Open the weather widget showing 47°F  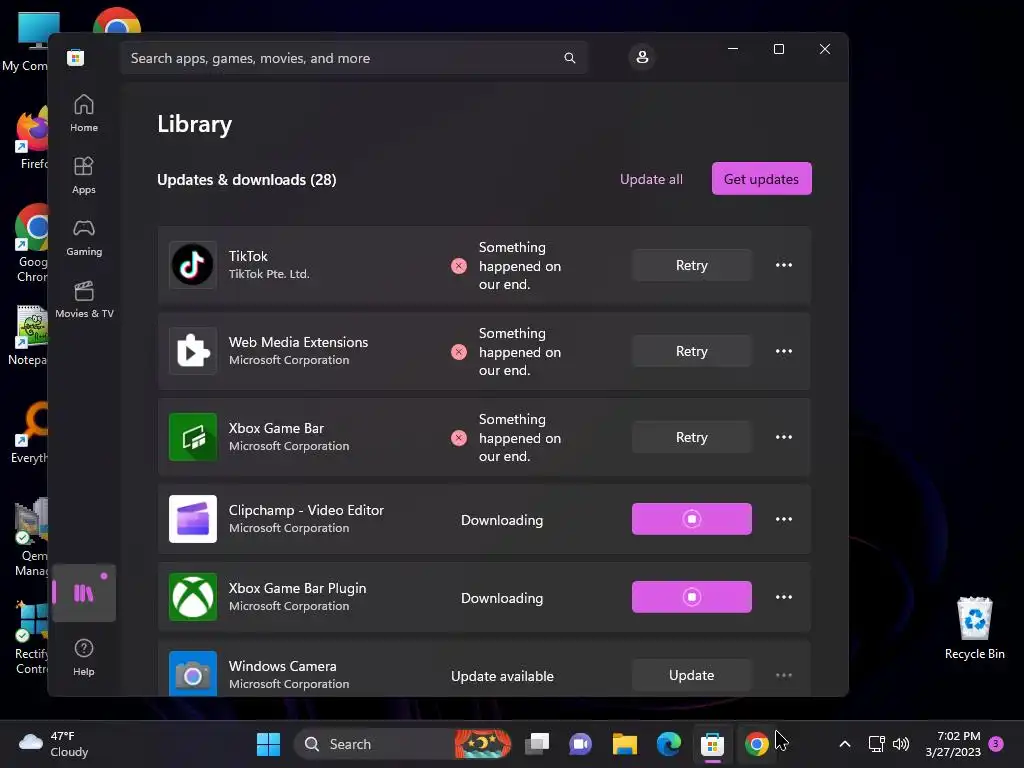(54, 744)
